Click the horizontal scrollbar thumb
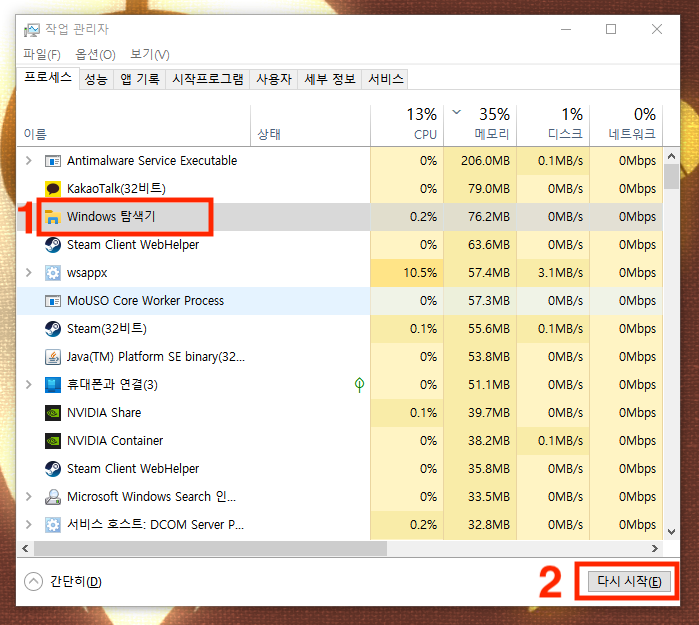 click(210, 548)
